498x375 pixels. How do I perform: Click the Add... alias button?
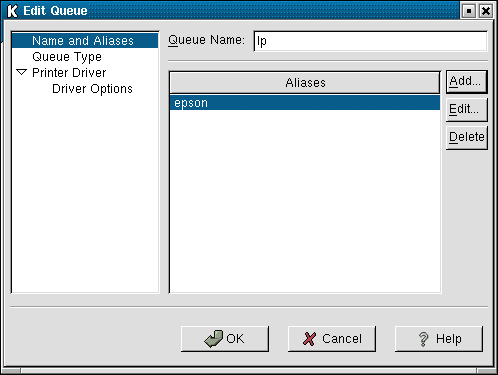point(466,81)
